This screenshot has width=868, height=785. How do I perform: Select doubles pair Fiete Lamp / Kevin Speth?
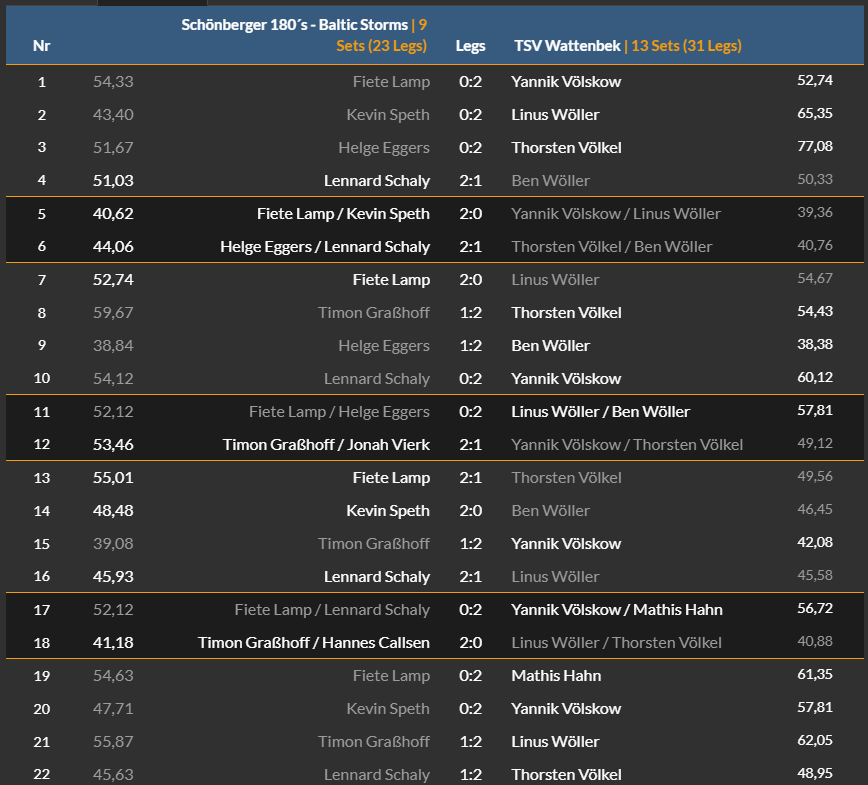click(x=343, y=214)
